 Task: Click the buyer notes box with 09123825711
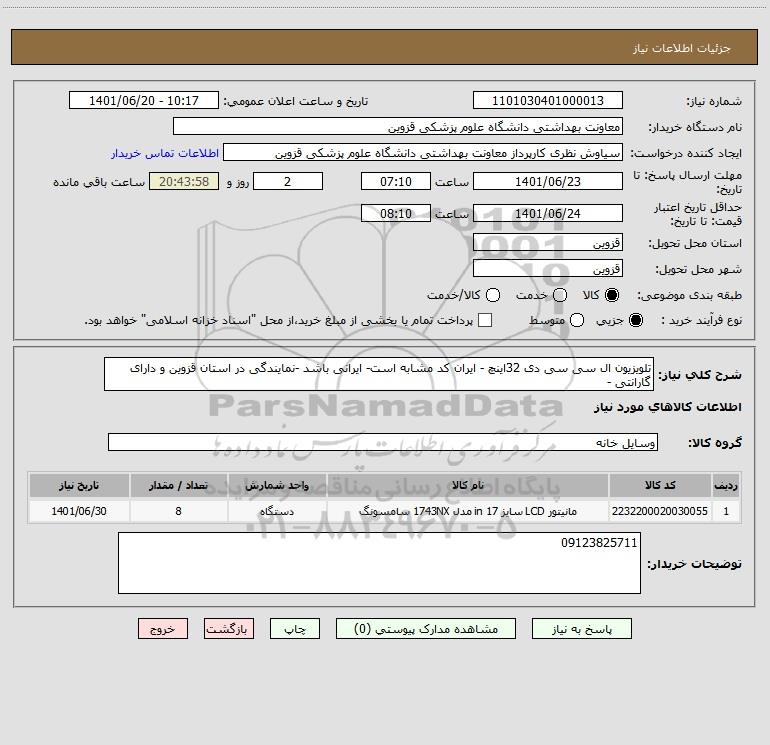point(379,563)
